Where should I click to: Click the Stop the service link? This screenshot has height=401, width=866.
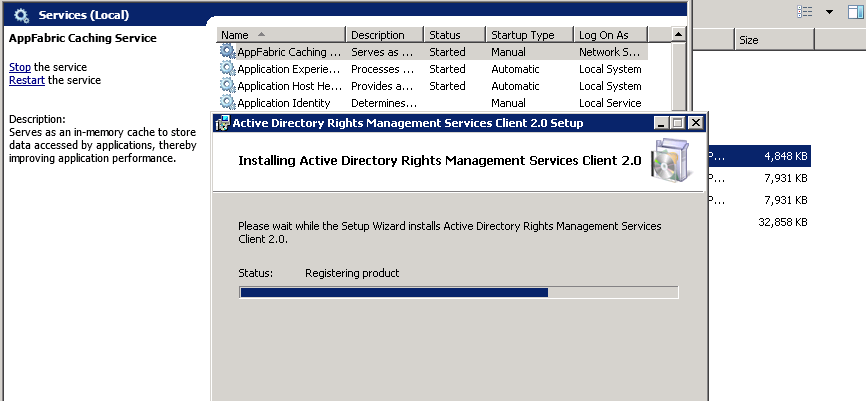(x=20, y=67)
